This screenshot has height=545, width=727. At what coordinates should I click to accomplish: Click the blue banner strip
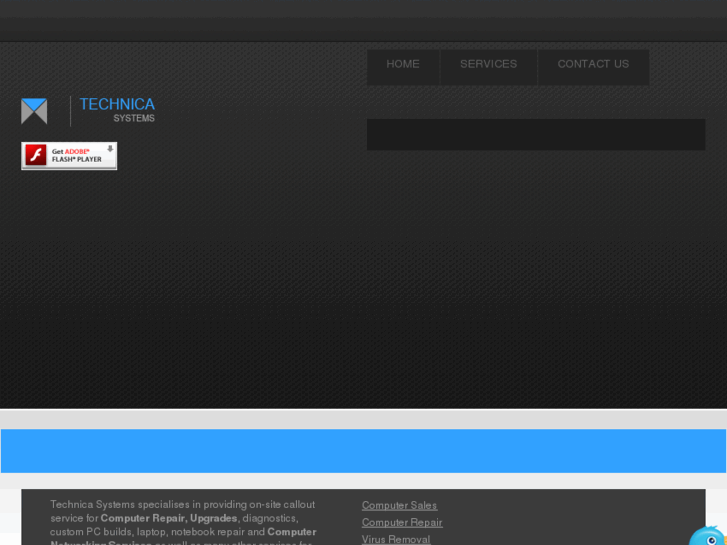tap(364, 451)
